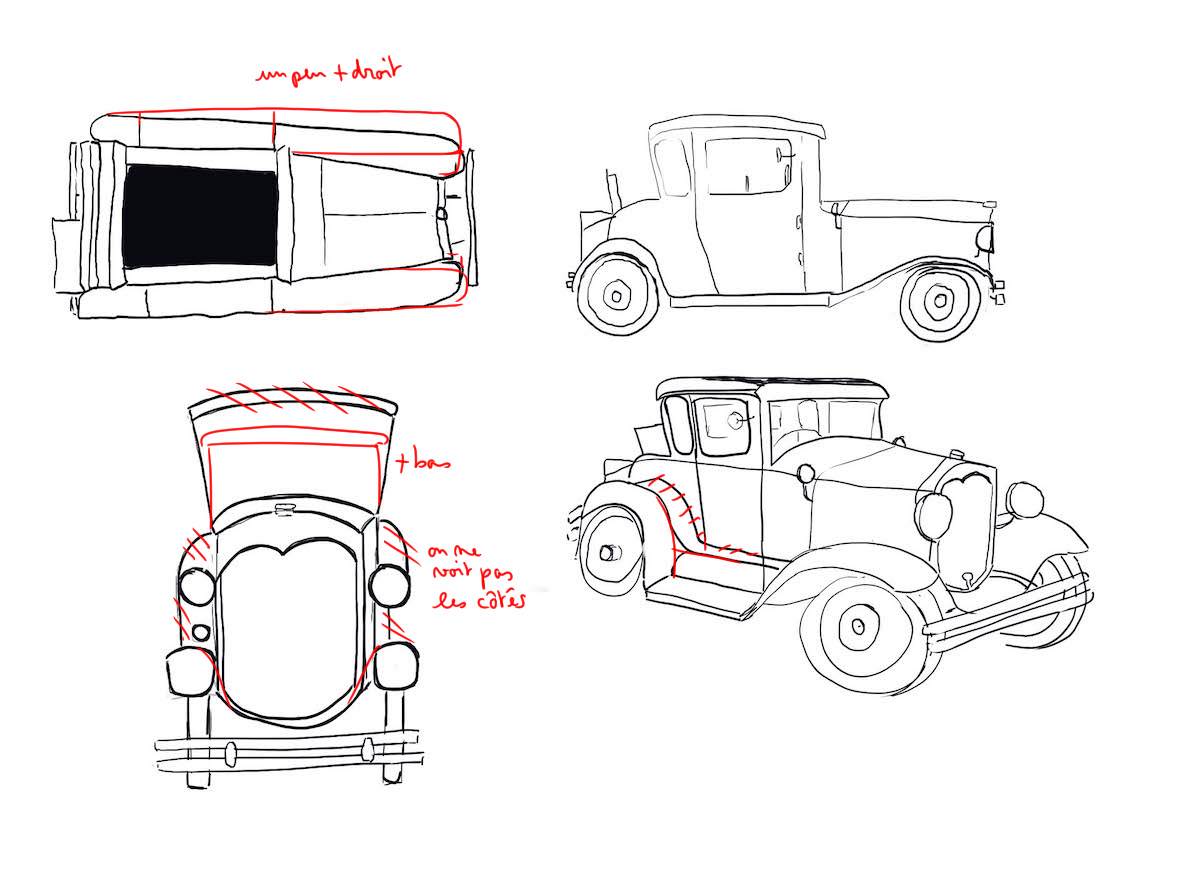Click the "on ne voit pas les côtés" note

[x=476, y=578]
